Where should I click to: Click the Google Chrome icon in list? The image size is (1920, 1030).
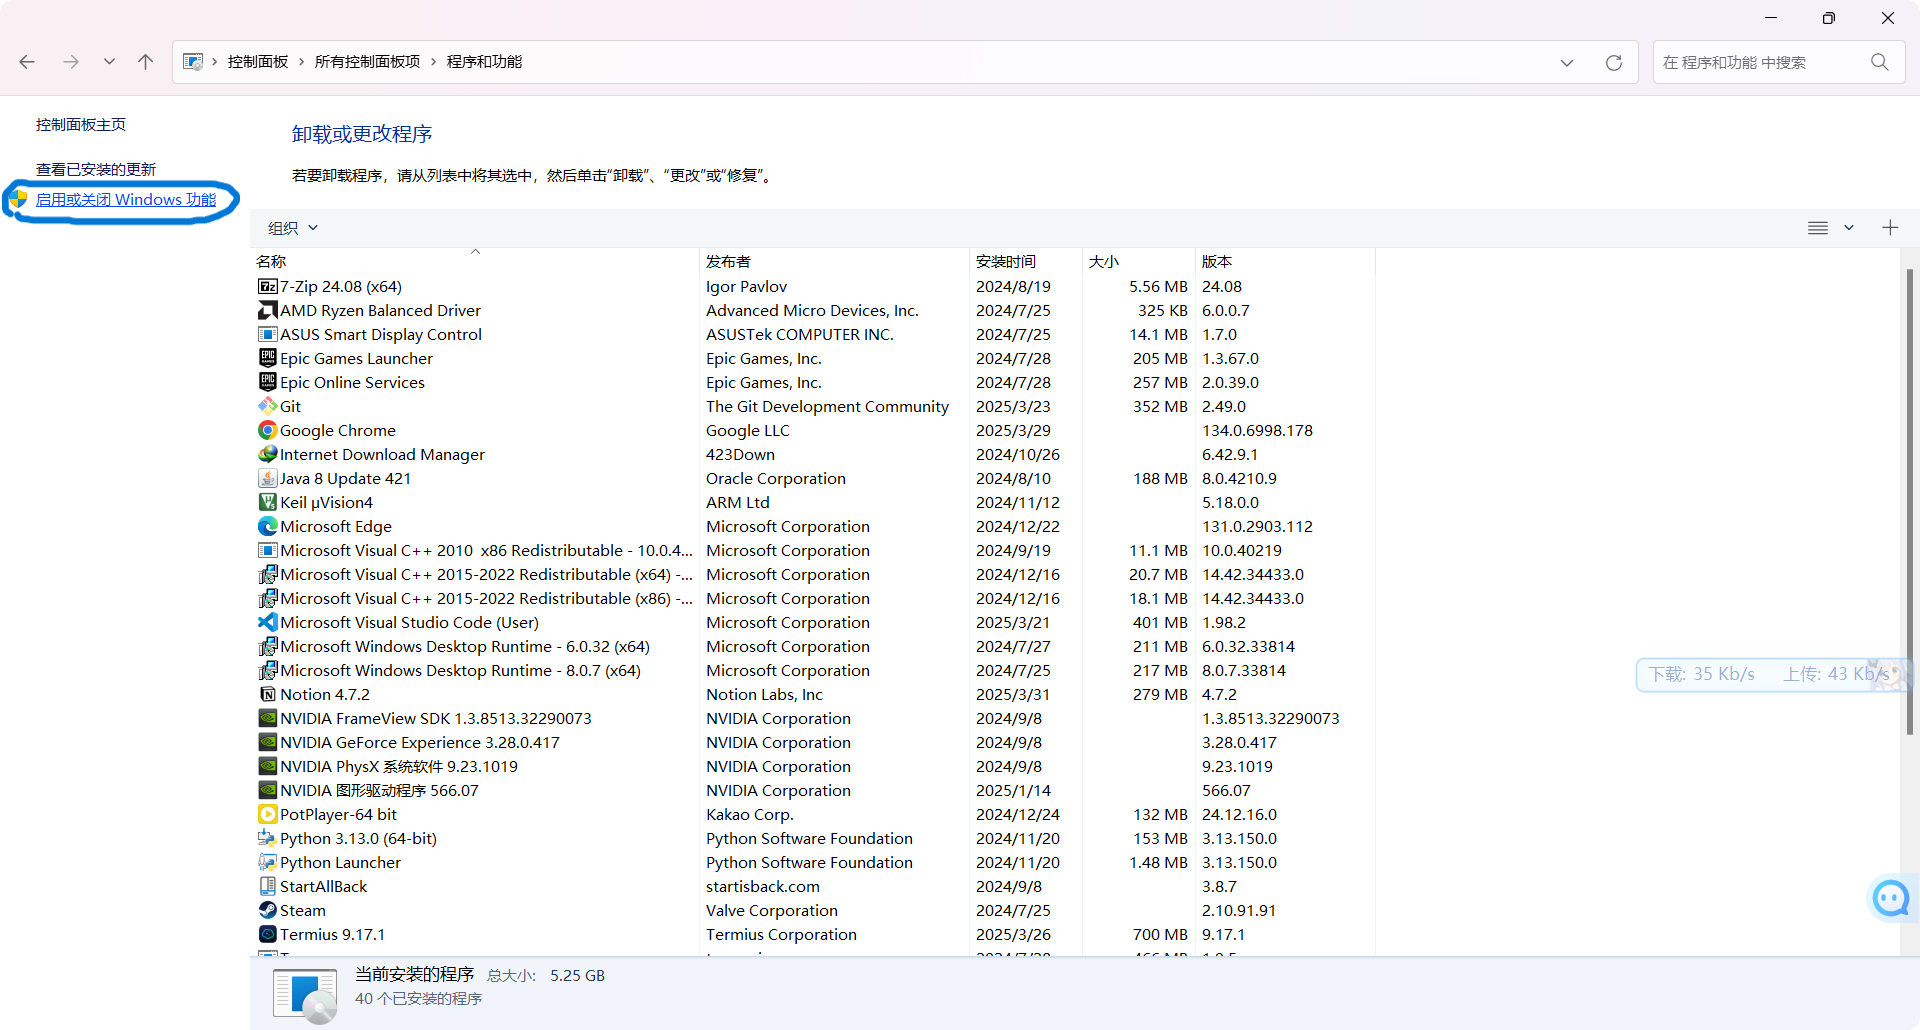click(x=267, y=431)
